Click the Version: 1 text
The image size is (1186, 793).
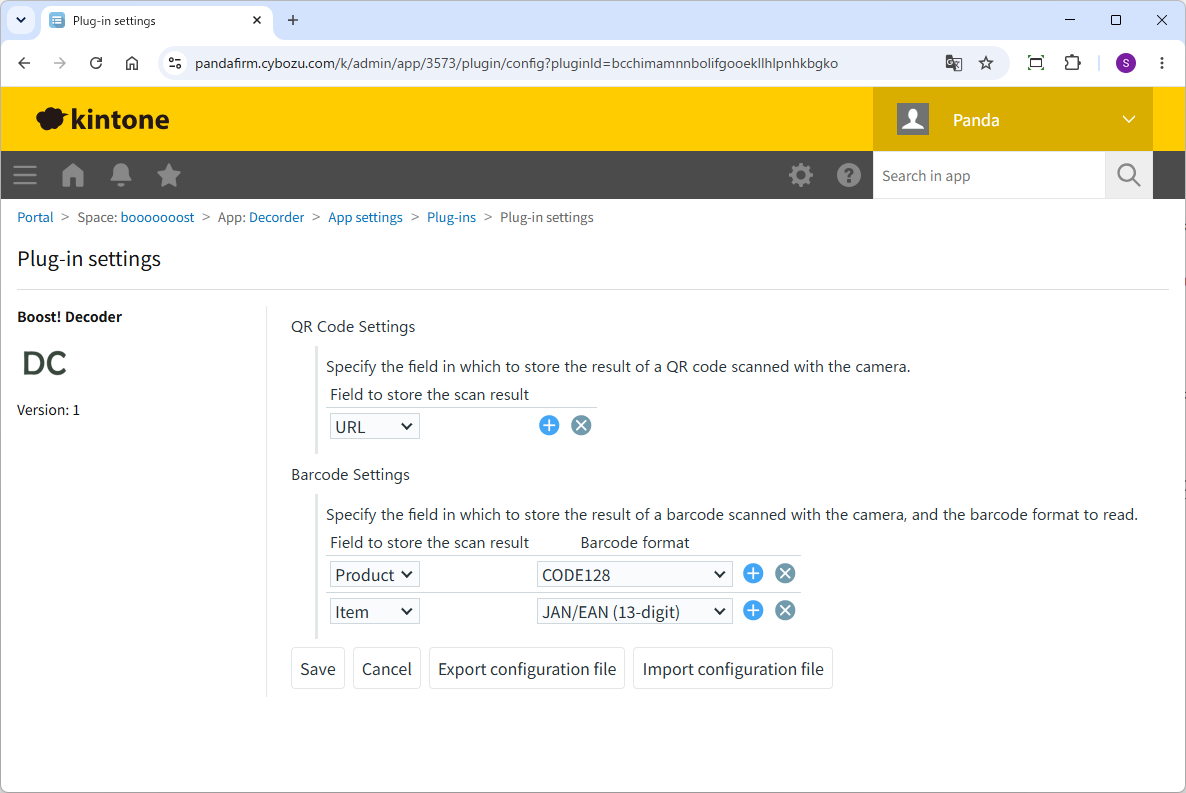[48, 410]
